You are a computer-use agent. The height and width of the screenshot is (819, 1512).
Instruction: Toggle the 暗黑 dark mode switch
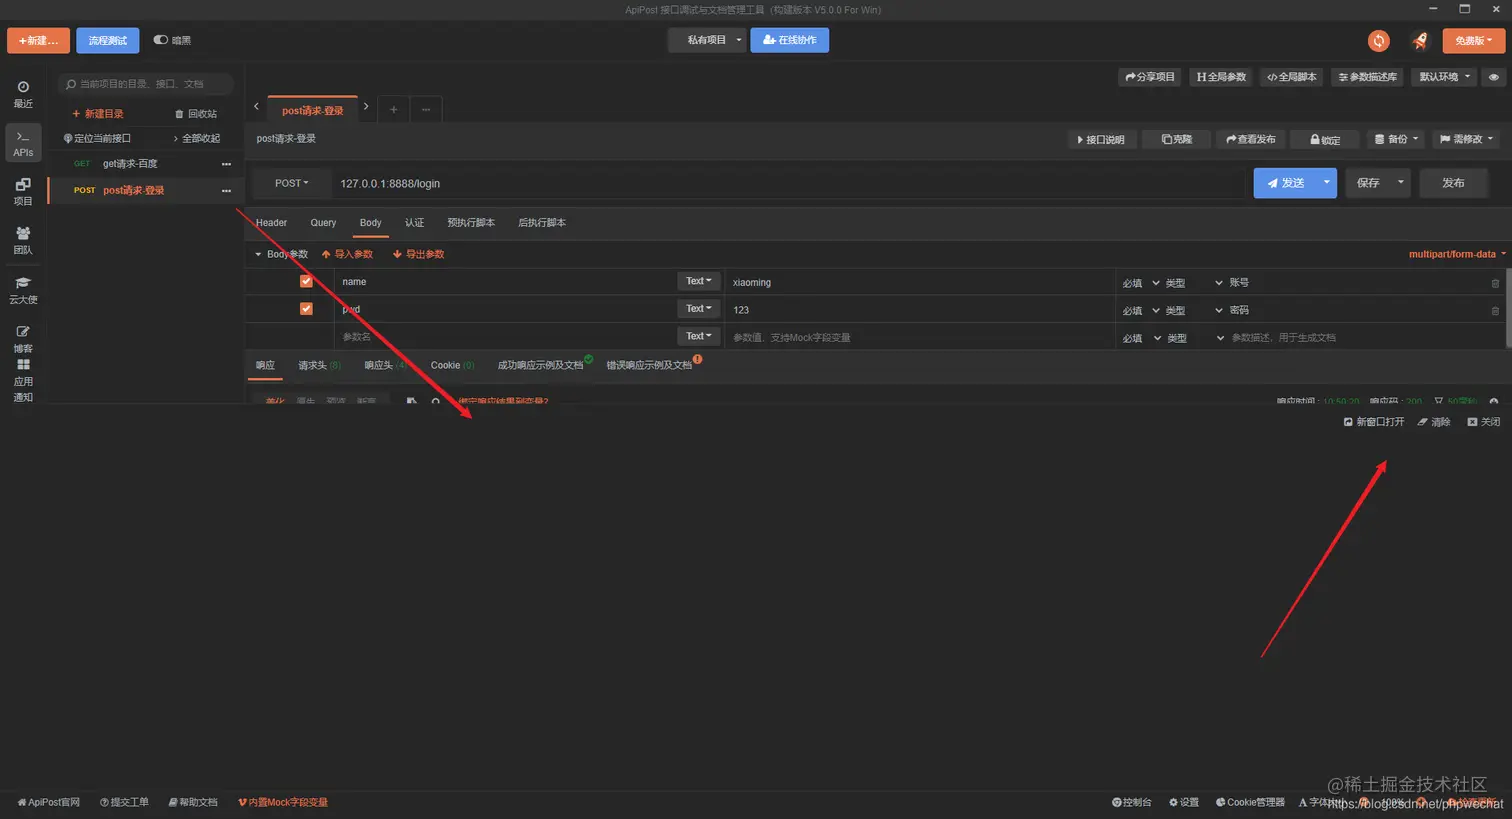click(160, 40)
